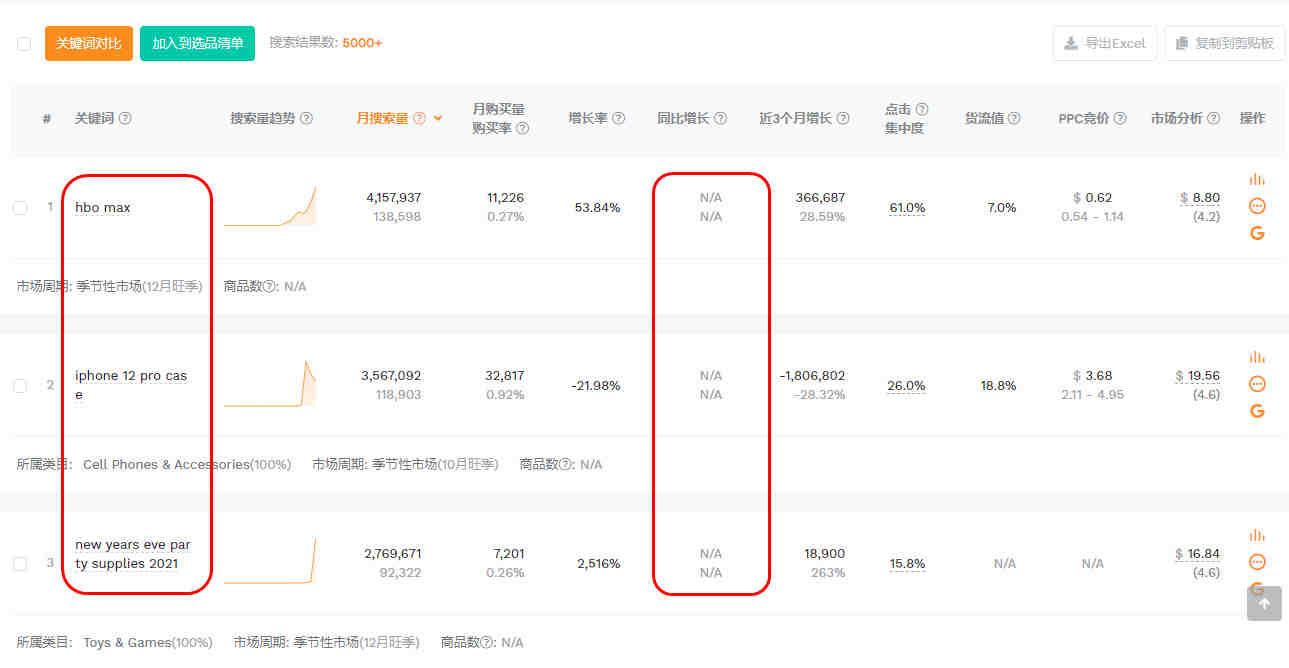Check the new years eve party supplies checkbox
This screenshot has height=668, width=1289.
point(20,564)
